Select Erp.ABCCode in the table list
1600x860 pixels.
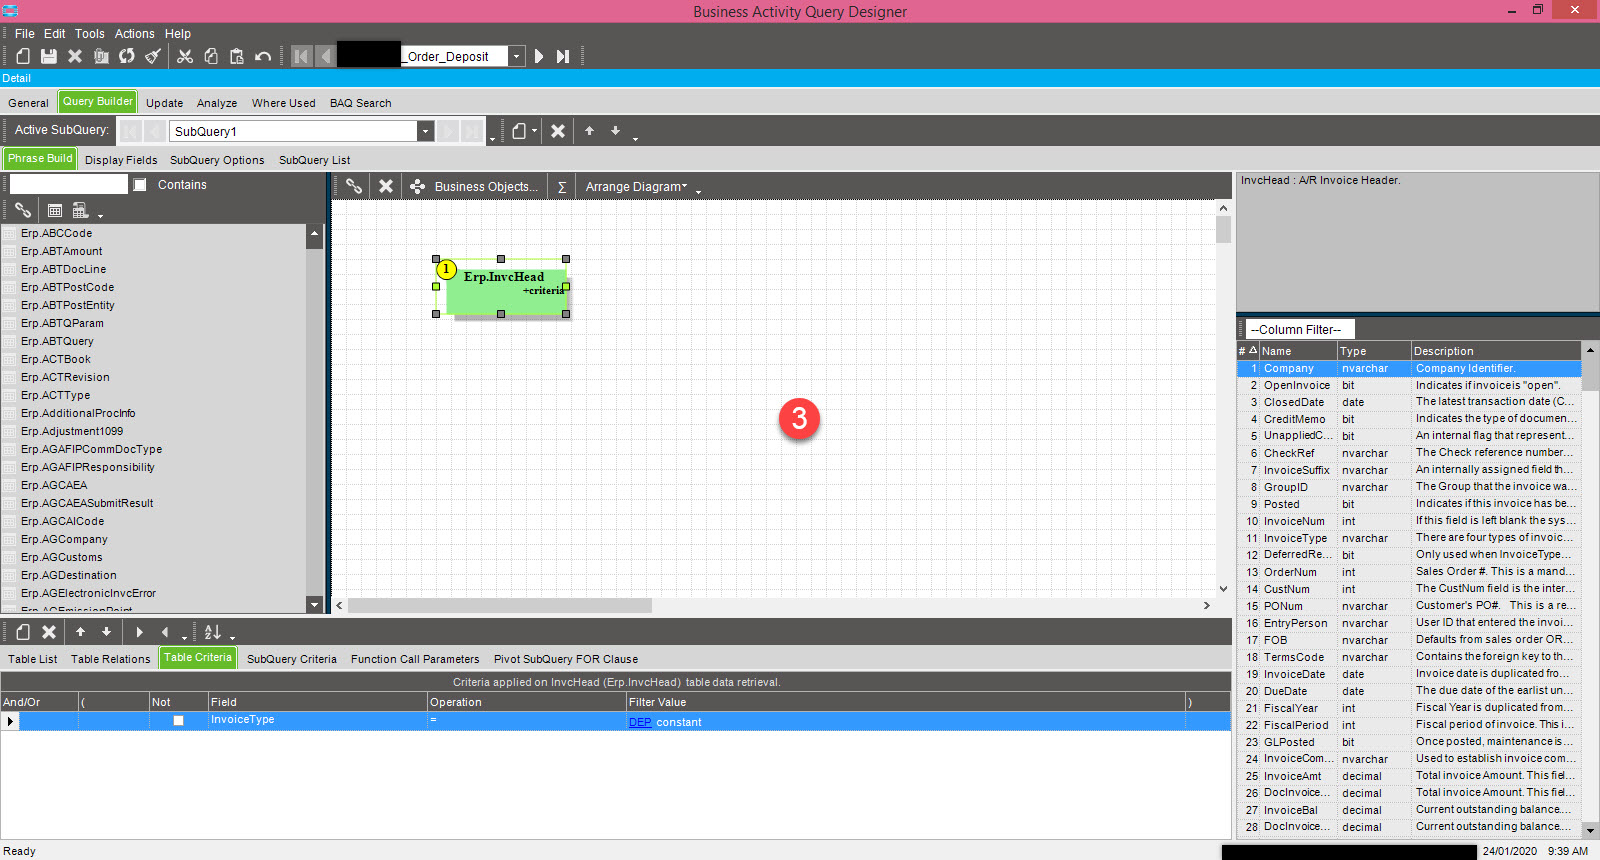(56, 233)
